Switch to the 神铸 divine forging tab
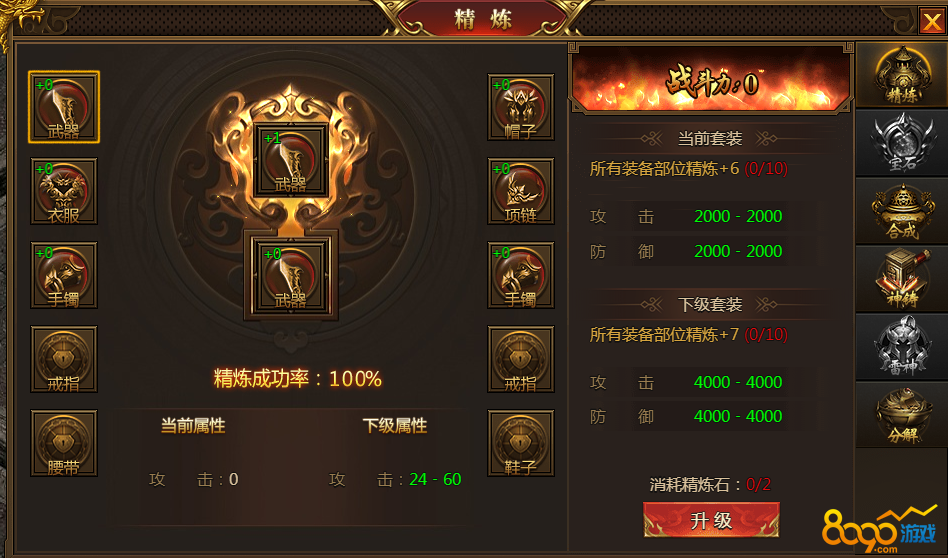The image size is (948, 558). coord(901,279)
